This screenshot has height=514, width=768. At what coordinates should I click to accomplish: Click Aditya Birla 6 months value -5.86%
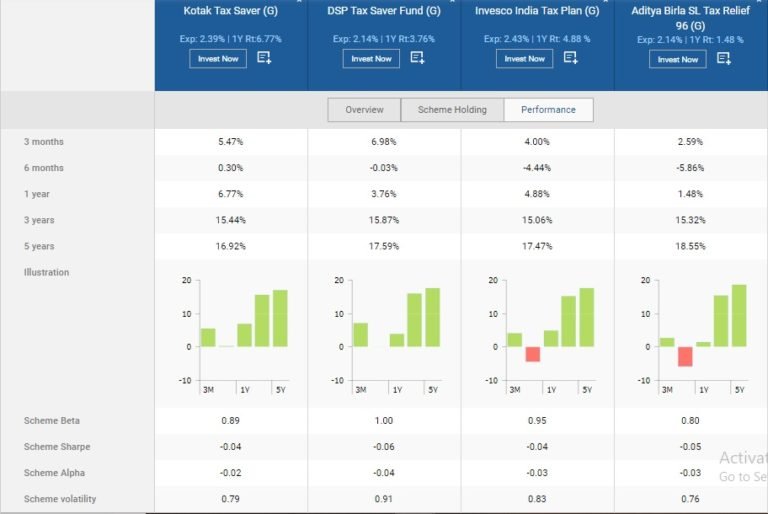[x=691, y=168]
